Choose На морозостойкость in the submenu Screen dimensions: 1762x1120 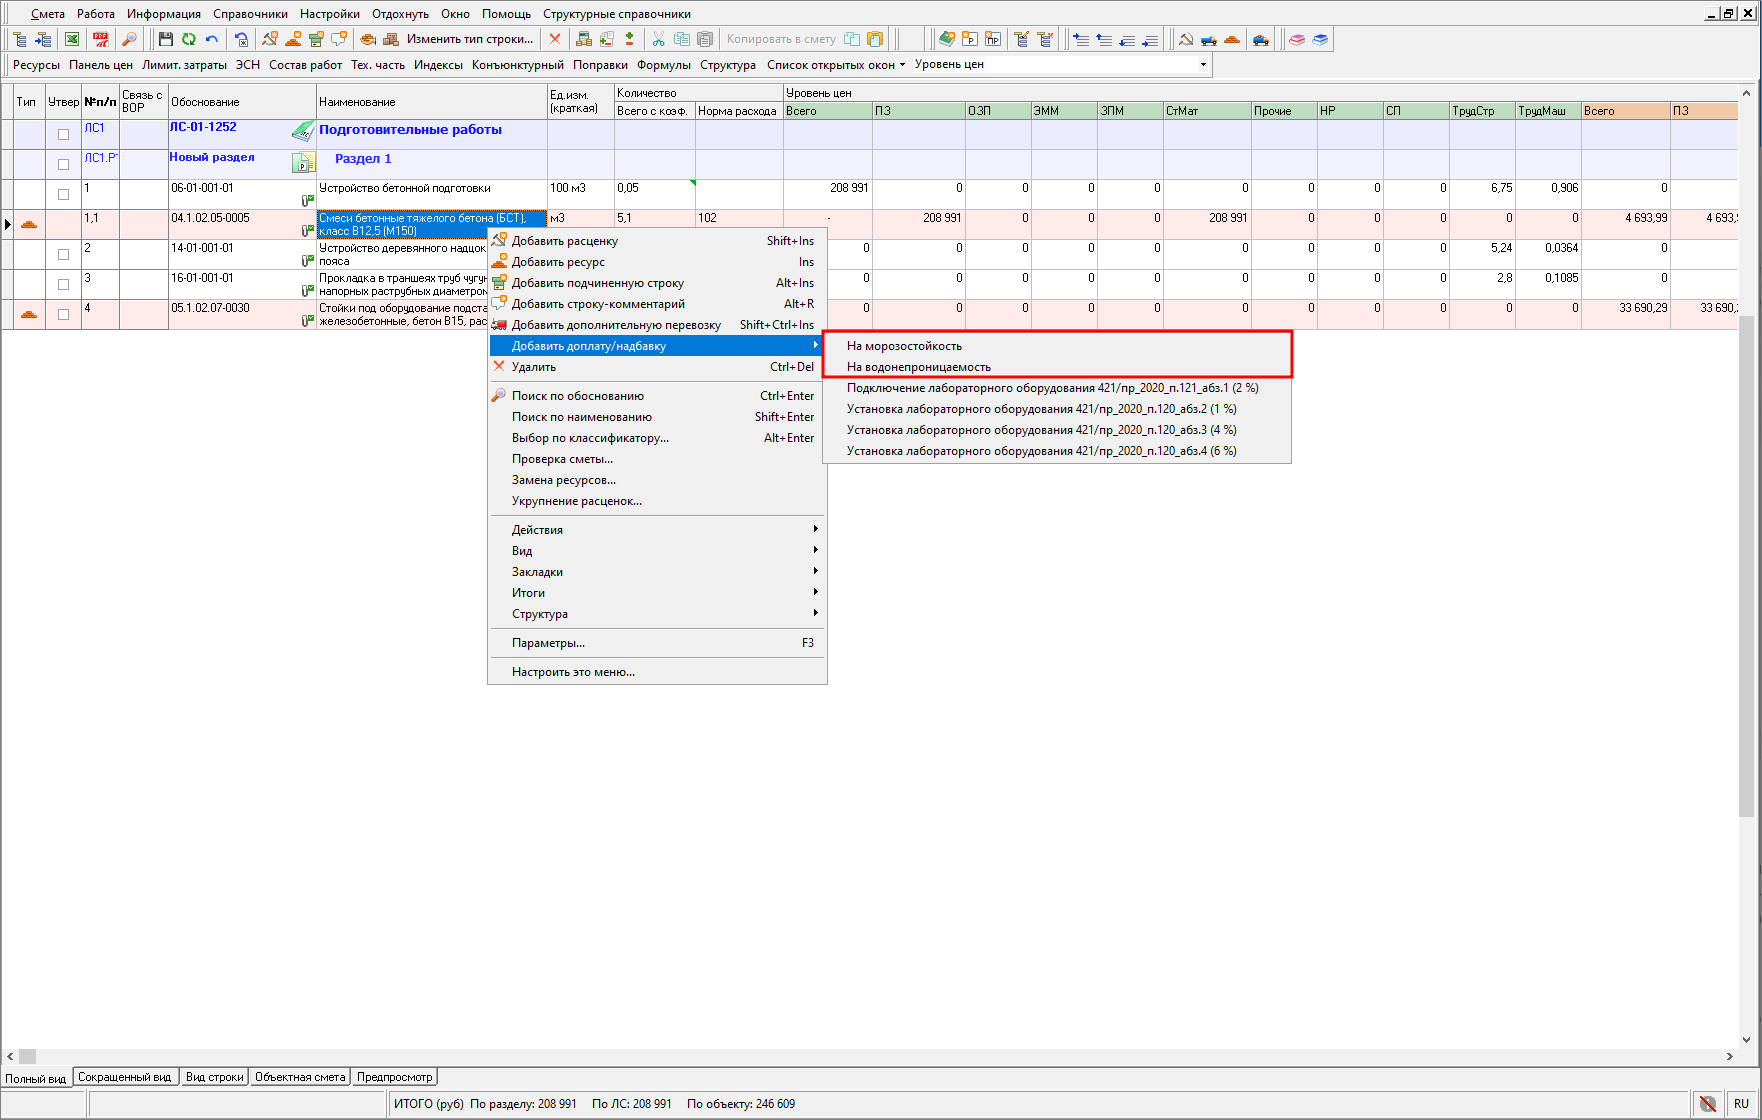coord(904,346)
